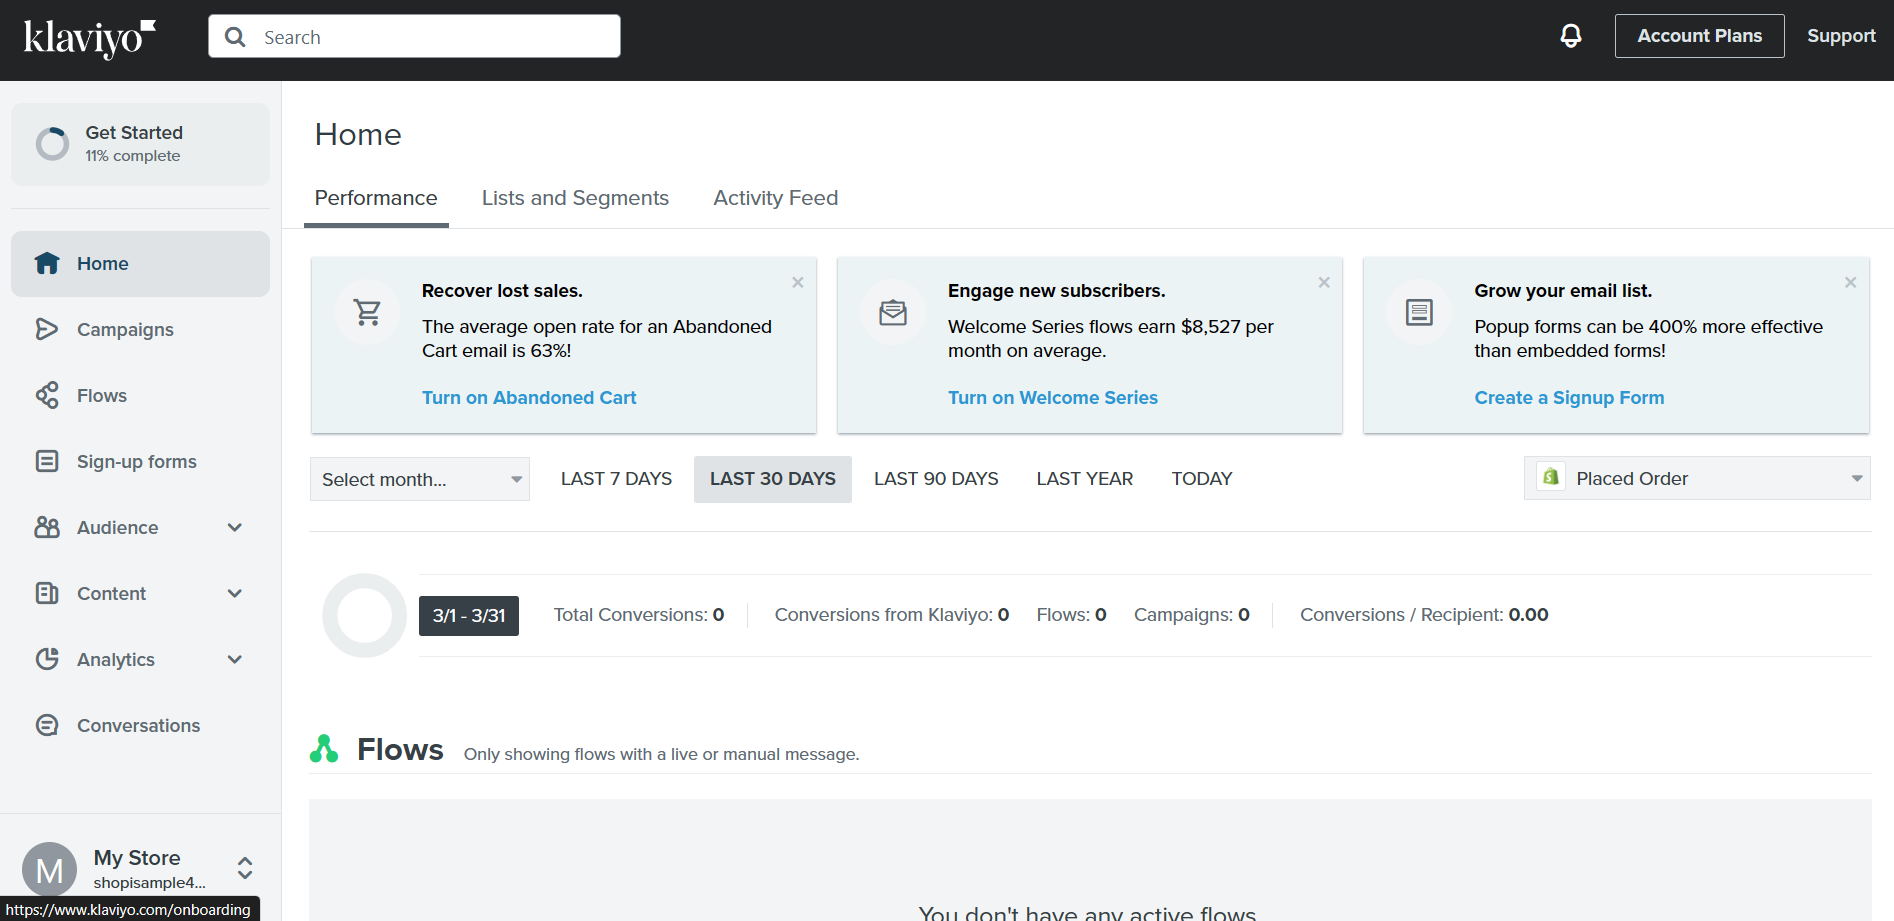Click into the Search field
This screenshot has height=921, width=1894.
[414, 36]
